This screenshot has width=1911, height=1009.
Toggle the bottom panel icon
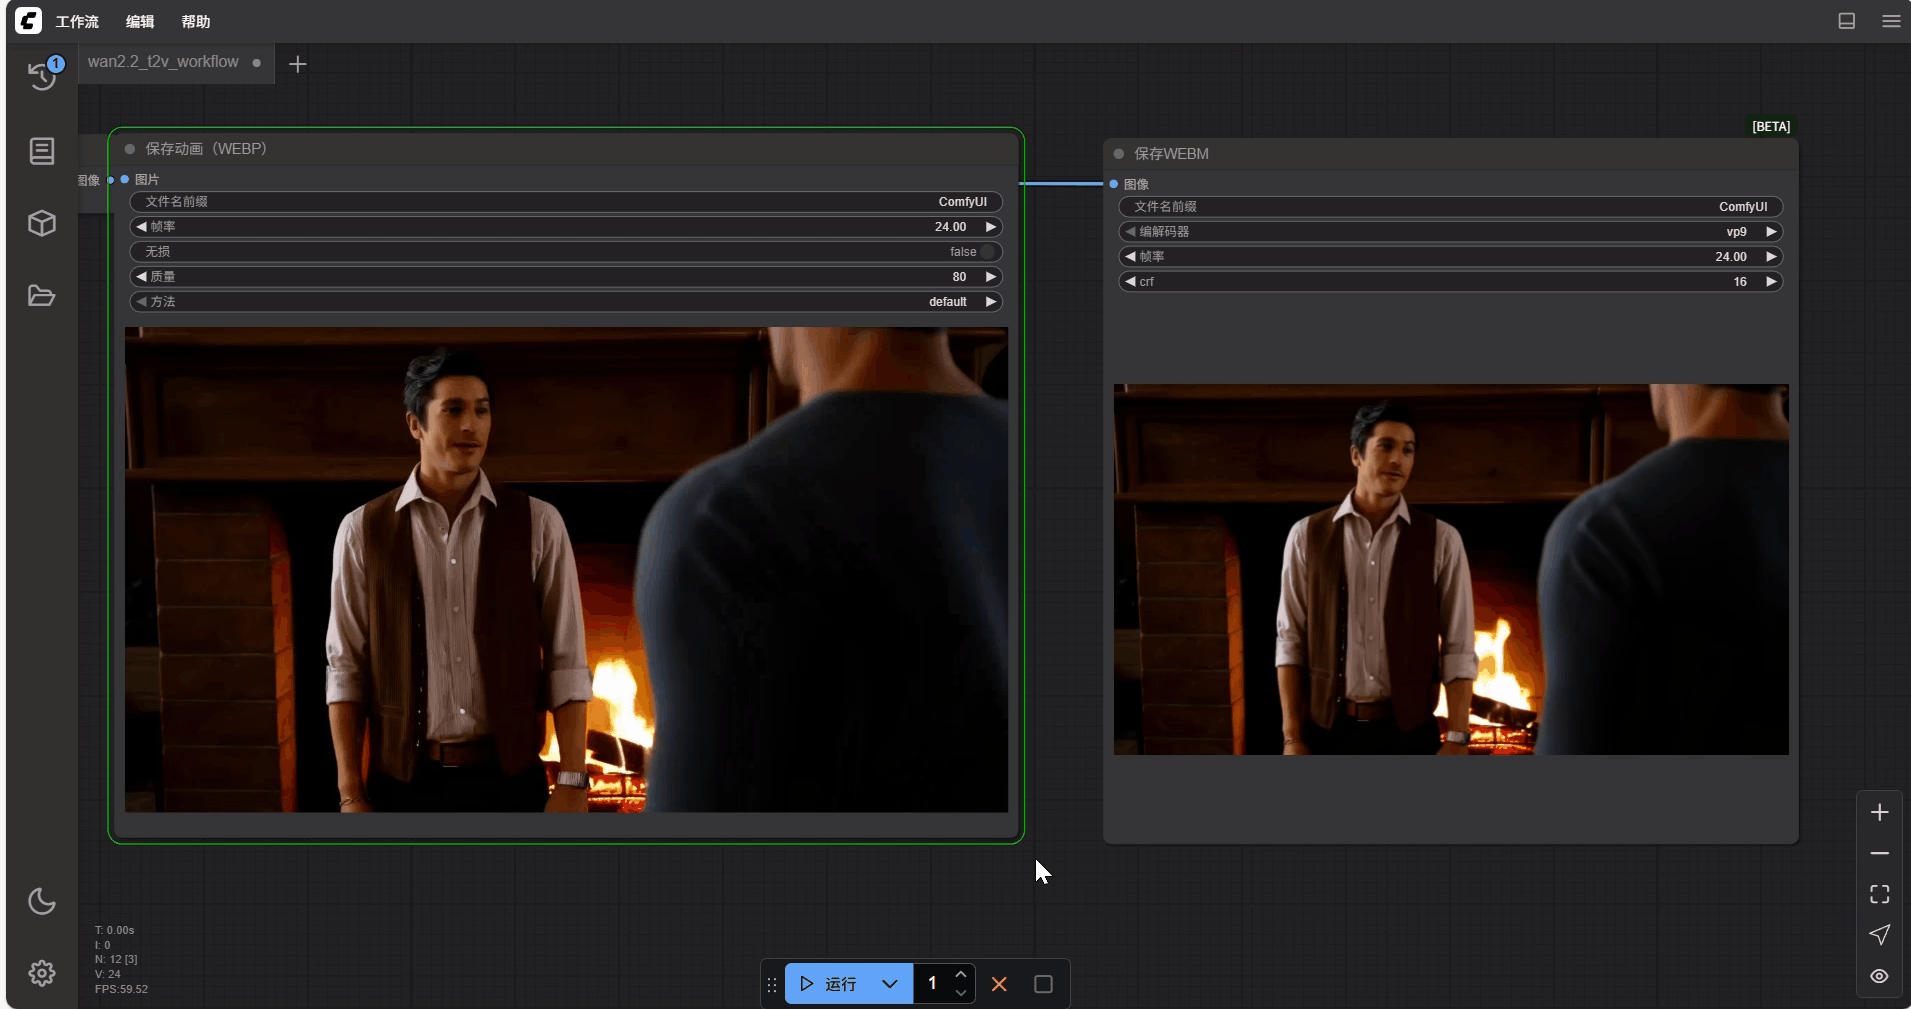pyautogui.click(x=1846, y=21)
